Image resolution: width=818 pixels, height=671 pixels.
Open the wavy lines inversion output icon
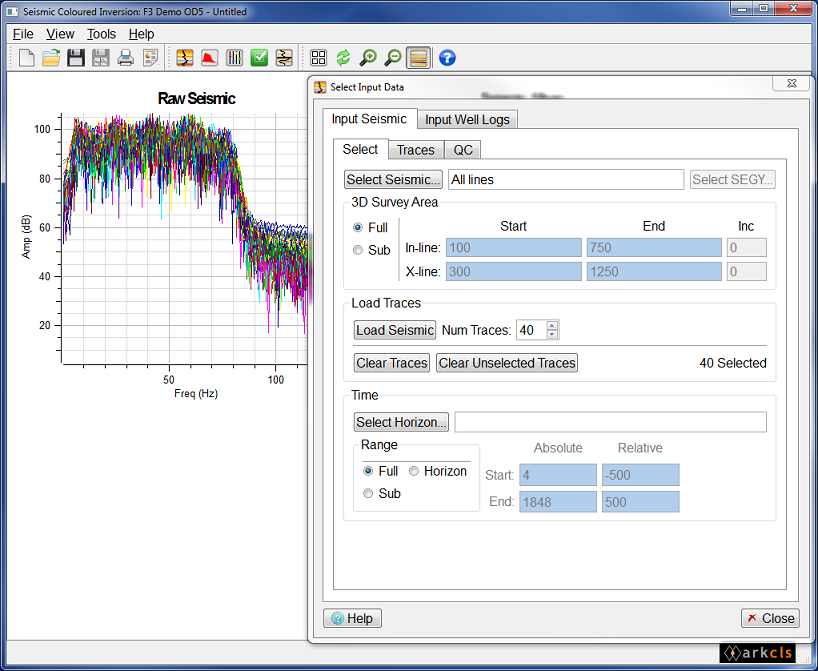(284, 57)
